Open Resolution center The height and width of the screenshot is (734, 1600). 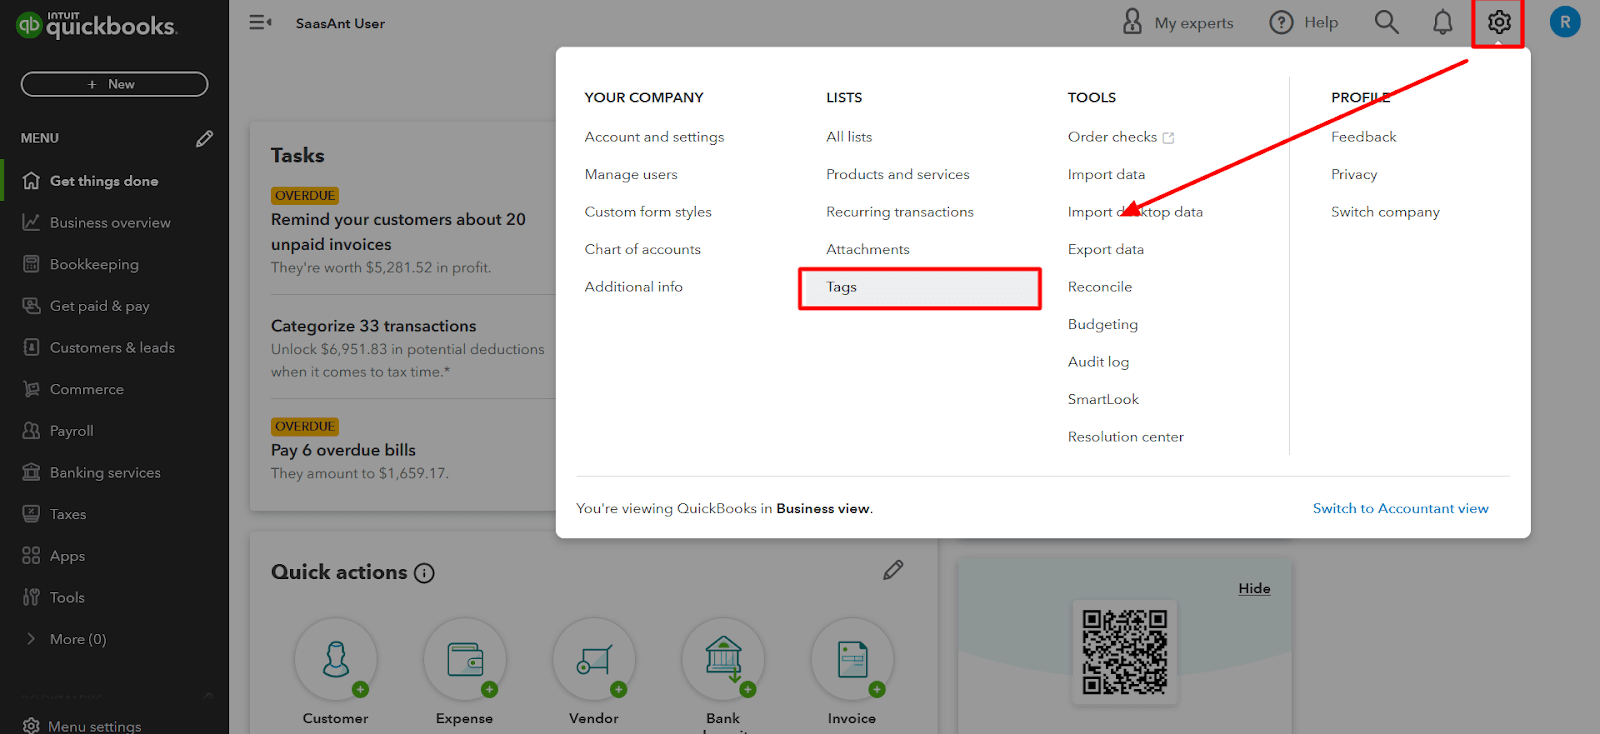1125,437
